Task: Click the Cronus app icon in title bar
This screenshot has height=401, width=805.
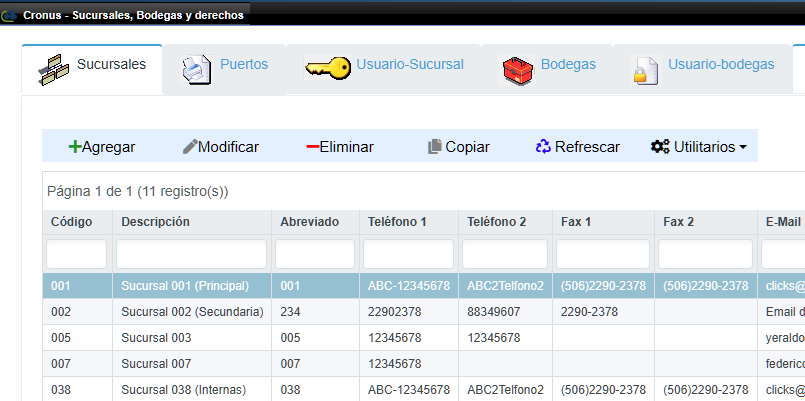Action: [x=10, y=15]
